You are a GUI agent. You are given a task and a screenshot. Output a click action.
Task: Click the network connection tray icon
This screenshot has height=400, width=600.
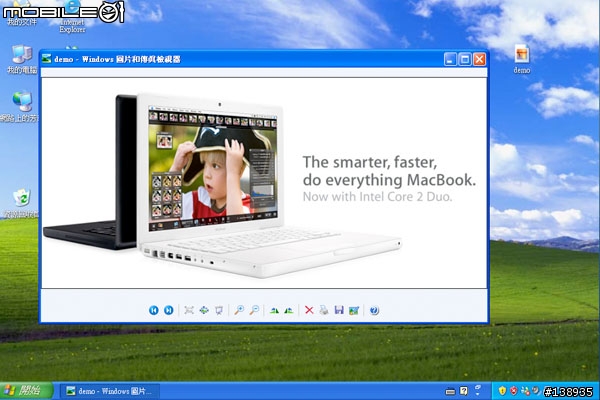(x=525, y=391)
